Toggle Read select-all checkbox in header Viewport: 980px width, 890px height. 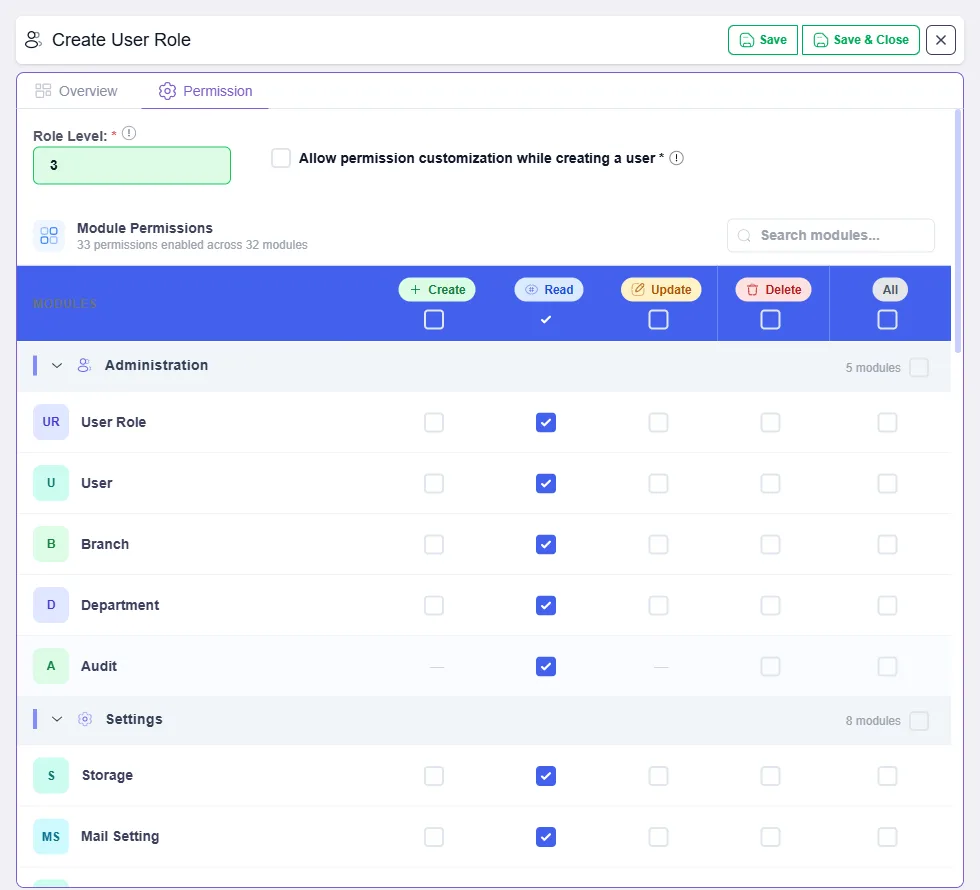click(546, 319)
